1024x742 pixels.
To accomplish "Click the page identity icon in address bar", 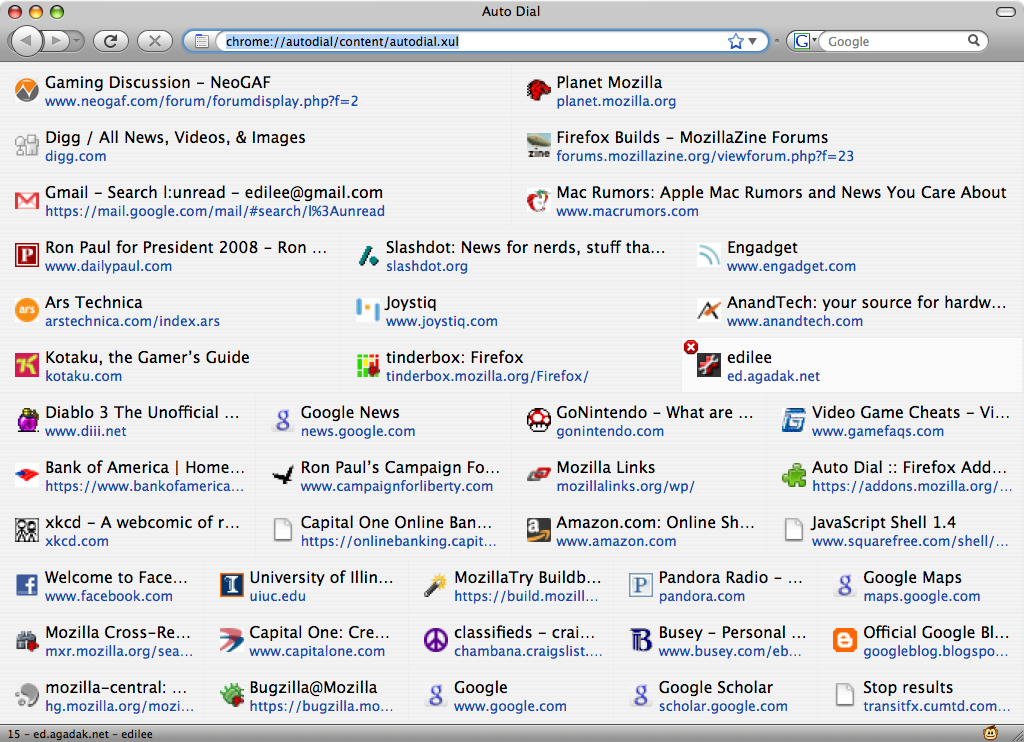I will click(202, 41).
